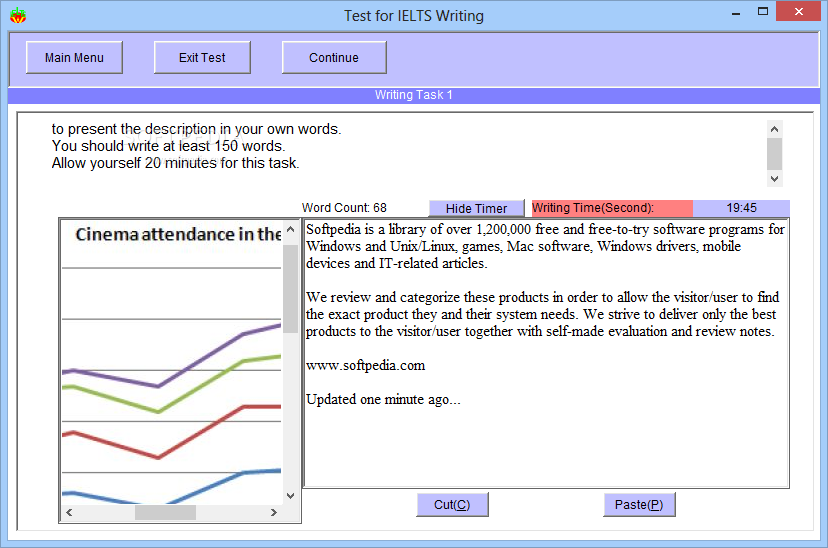Maximize the Test for IELTS Writing window
Image resolution: width=828 pixels, height=548 pixels.
tap(763, 12)
